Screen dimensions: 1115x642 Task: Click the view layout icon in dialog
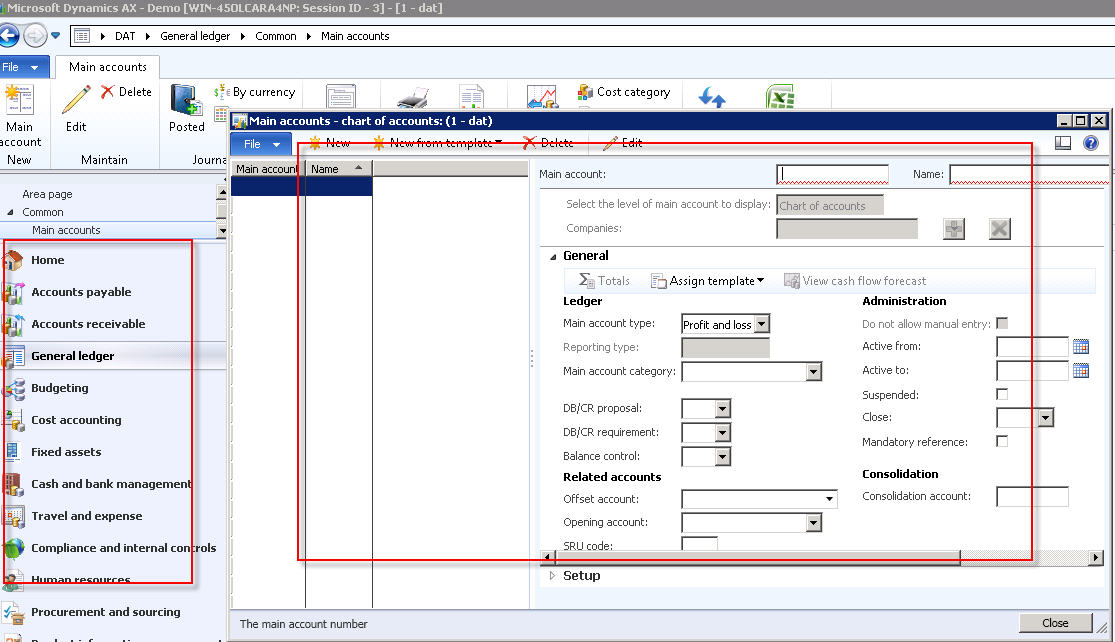(1062, 143)
